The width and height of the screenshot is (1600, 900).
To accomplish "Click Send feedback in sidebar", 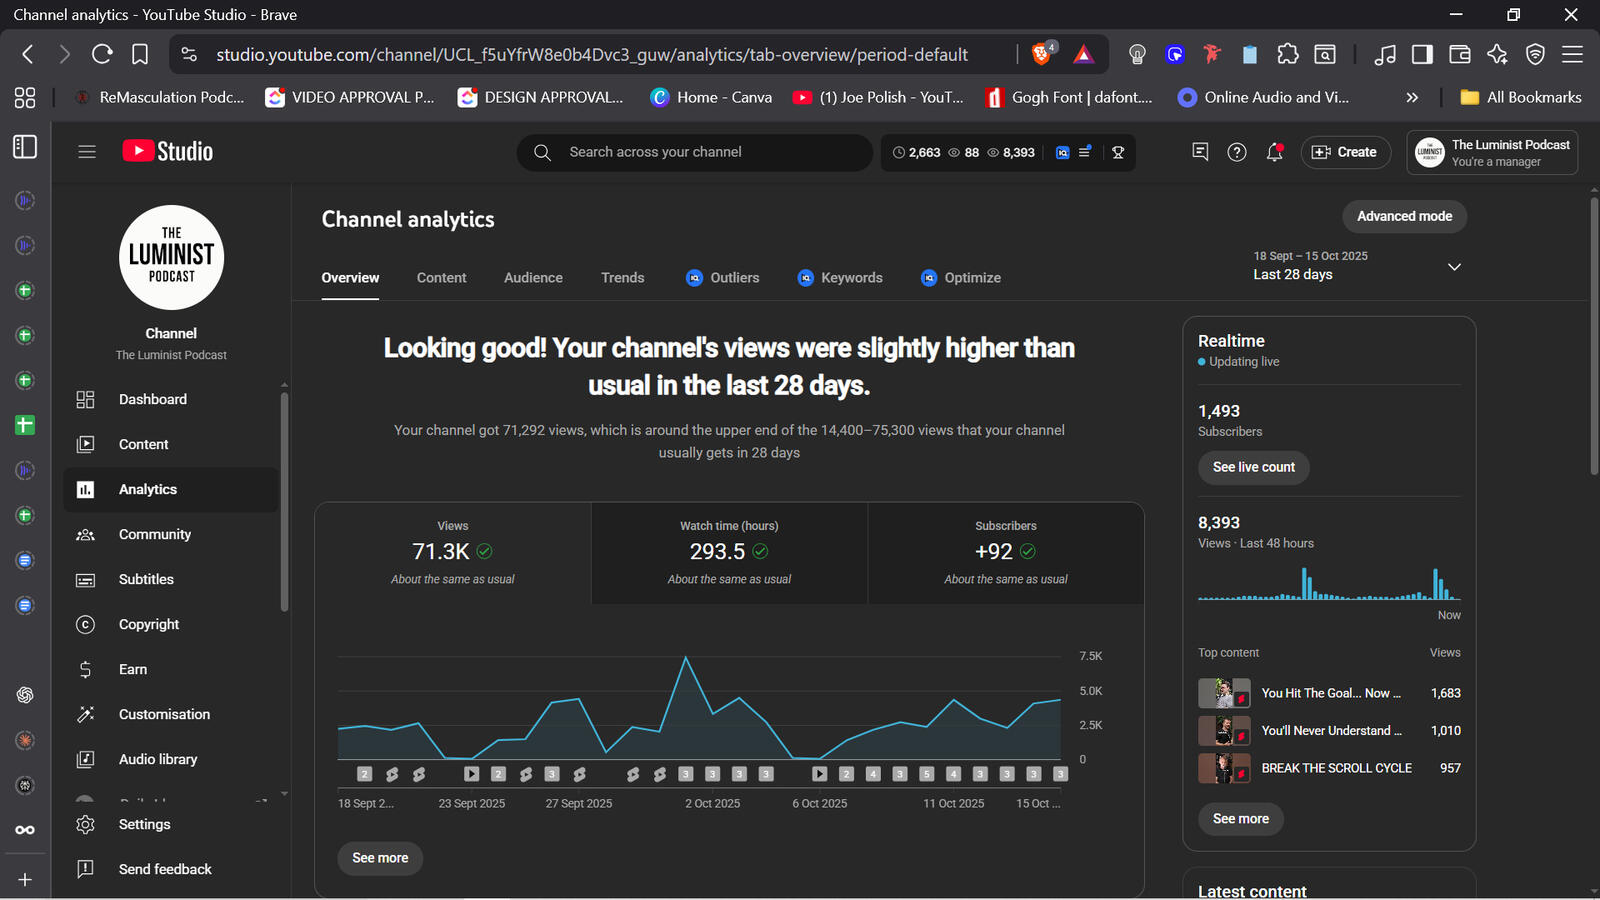I will (171, 869).
